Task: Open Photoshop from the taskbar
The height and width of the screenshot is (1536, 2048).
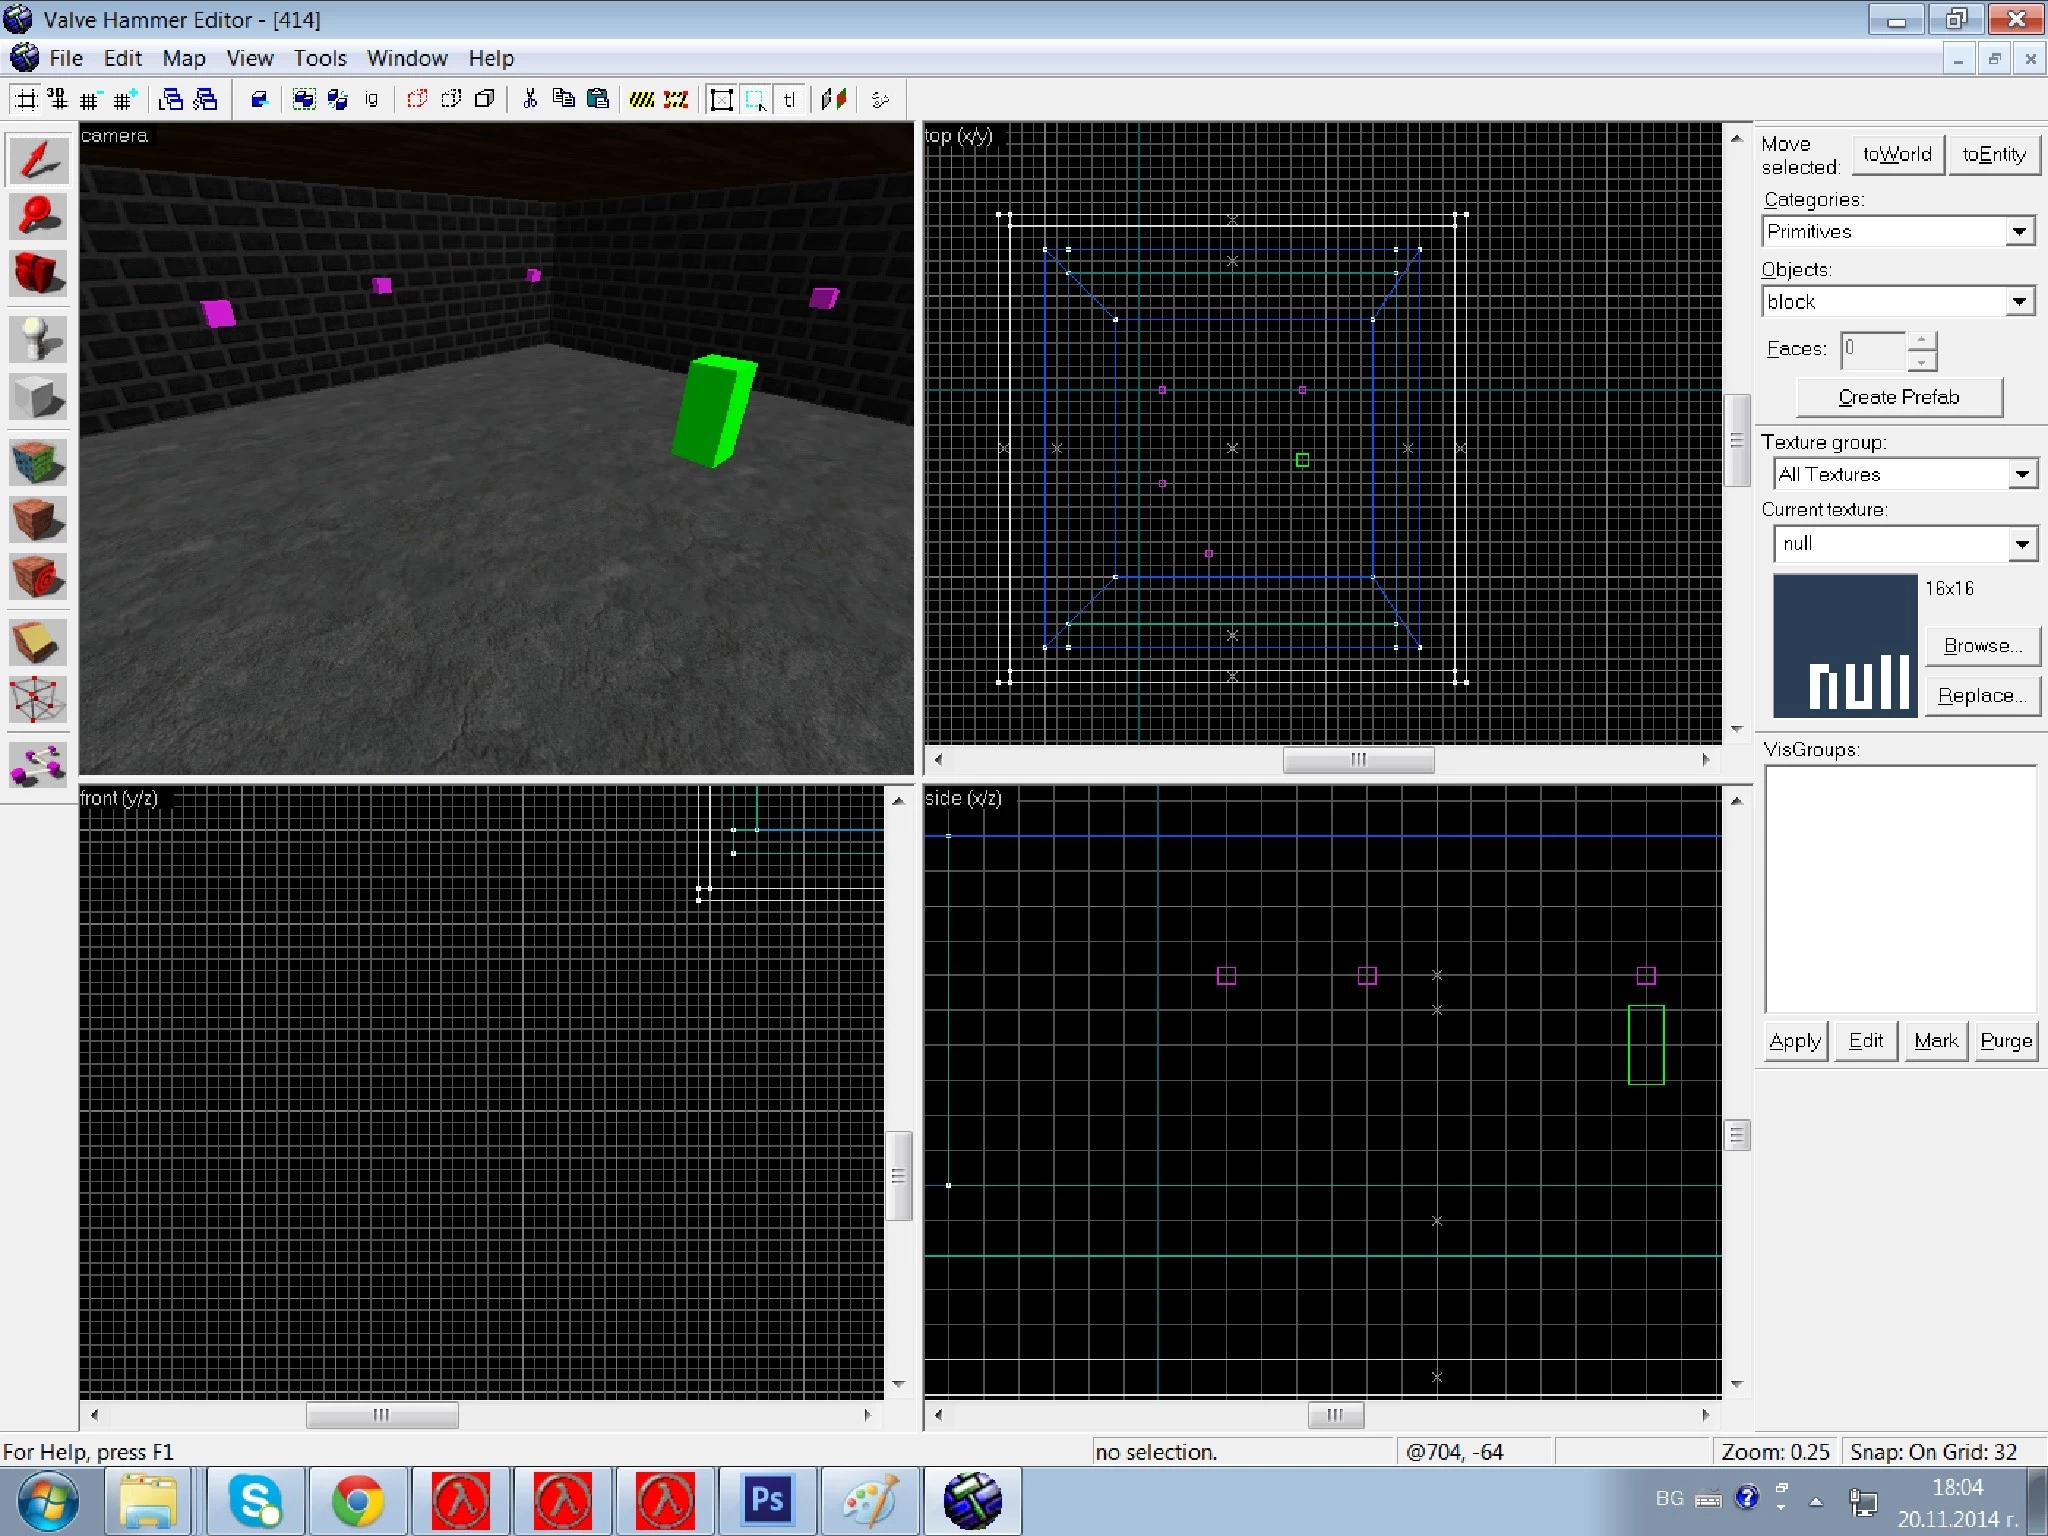Action: pyautogui.click(x=767, y=1500)
